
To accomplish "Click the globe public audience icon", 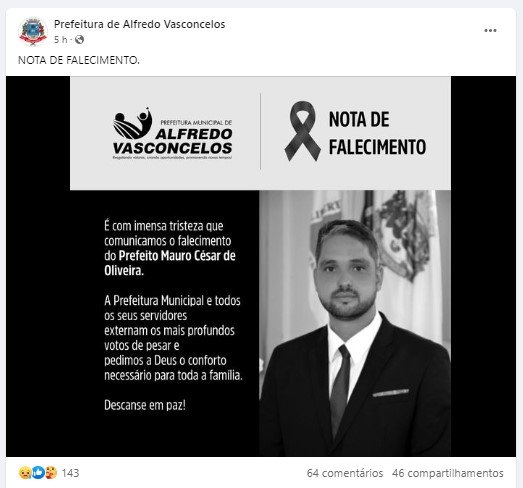I will click(x=79, y=40).
